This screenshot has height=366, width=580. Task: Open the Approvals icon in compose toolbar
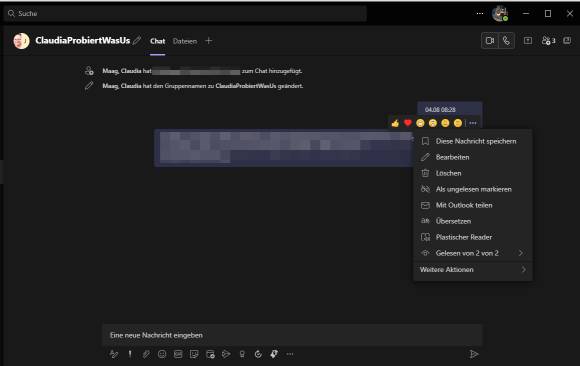(x=258, y=354)
